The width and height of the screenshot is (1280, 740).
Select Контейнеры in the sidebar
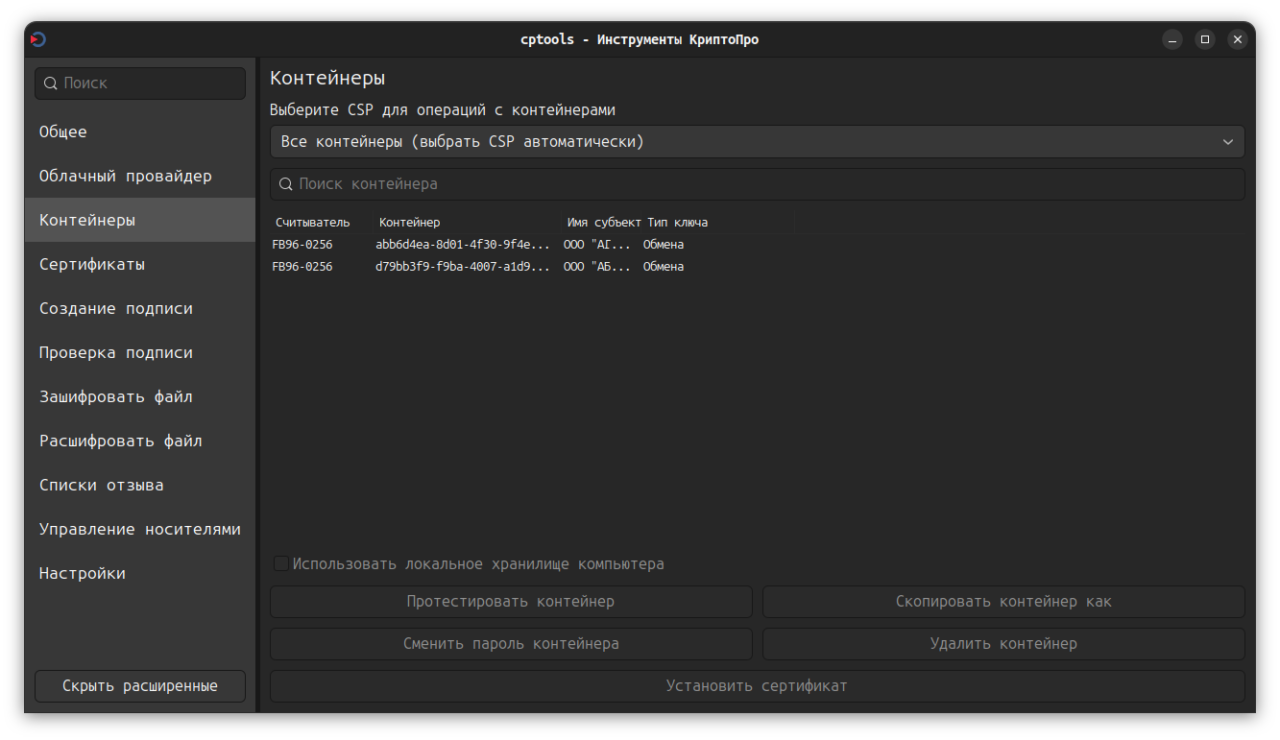click(x=140, y=220)
